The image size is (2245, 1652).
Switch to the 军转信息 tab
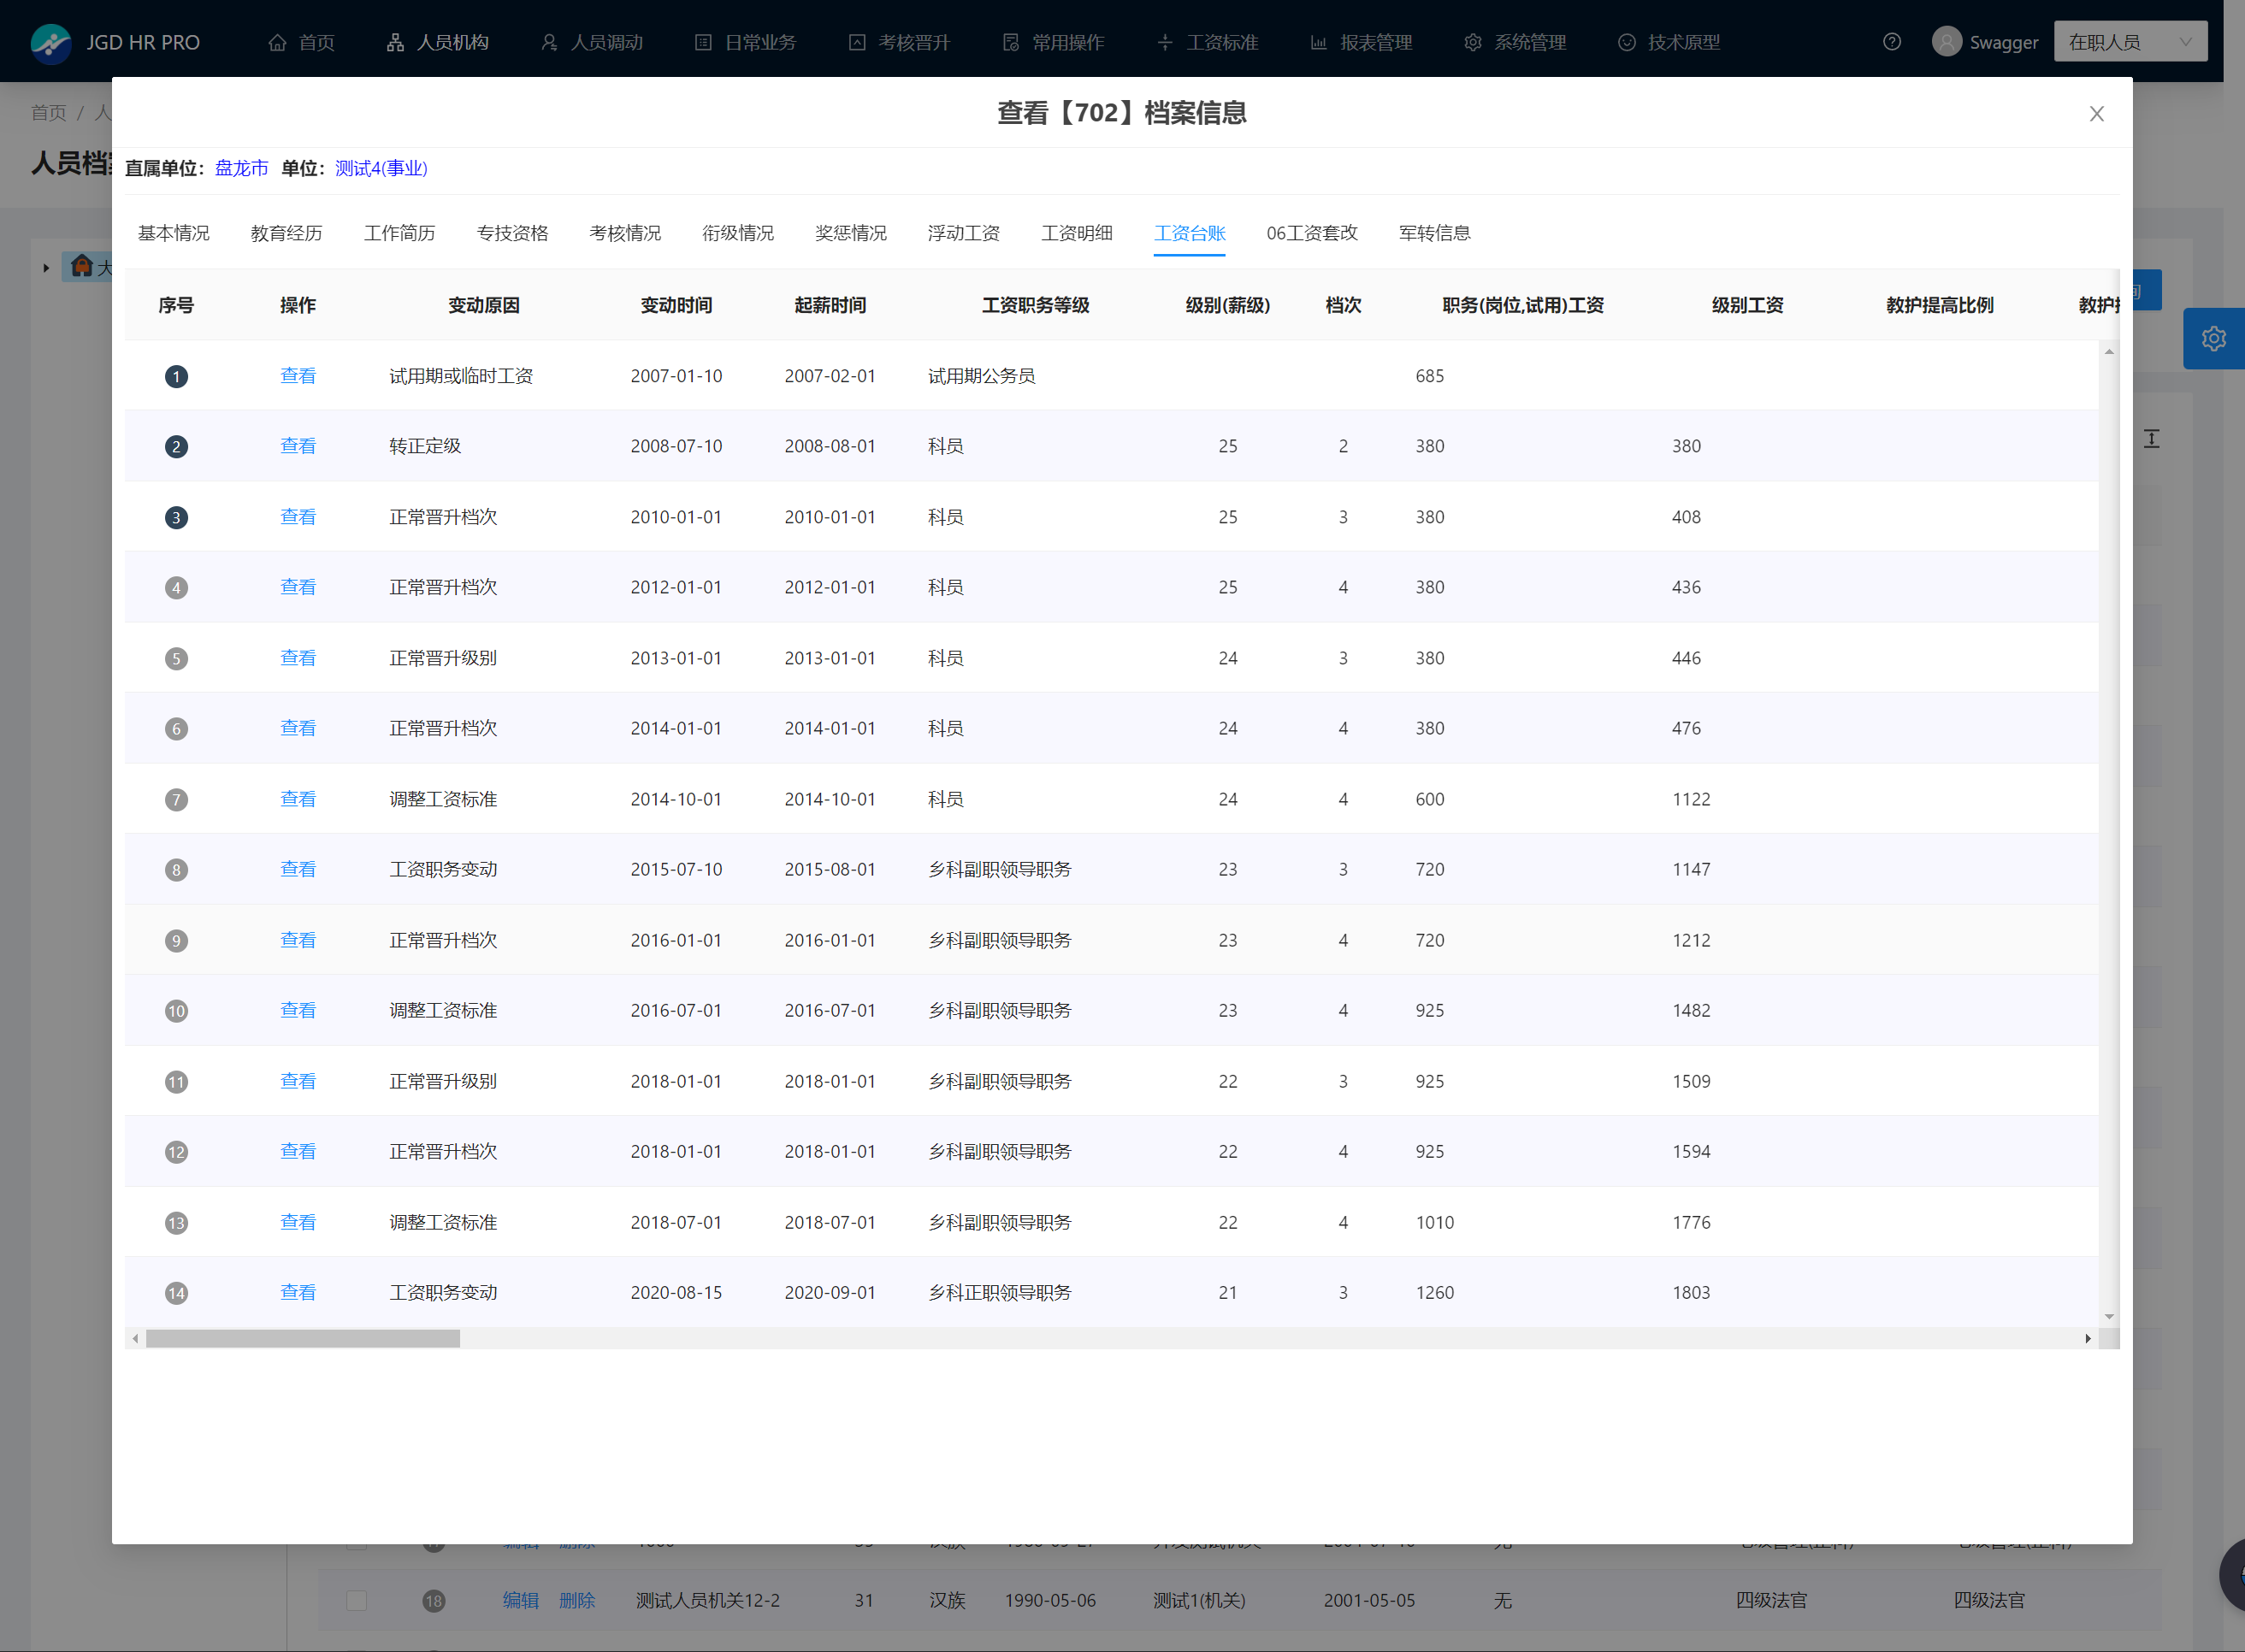pos(1434,233)
